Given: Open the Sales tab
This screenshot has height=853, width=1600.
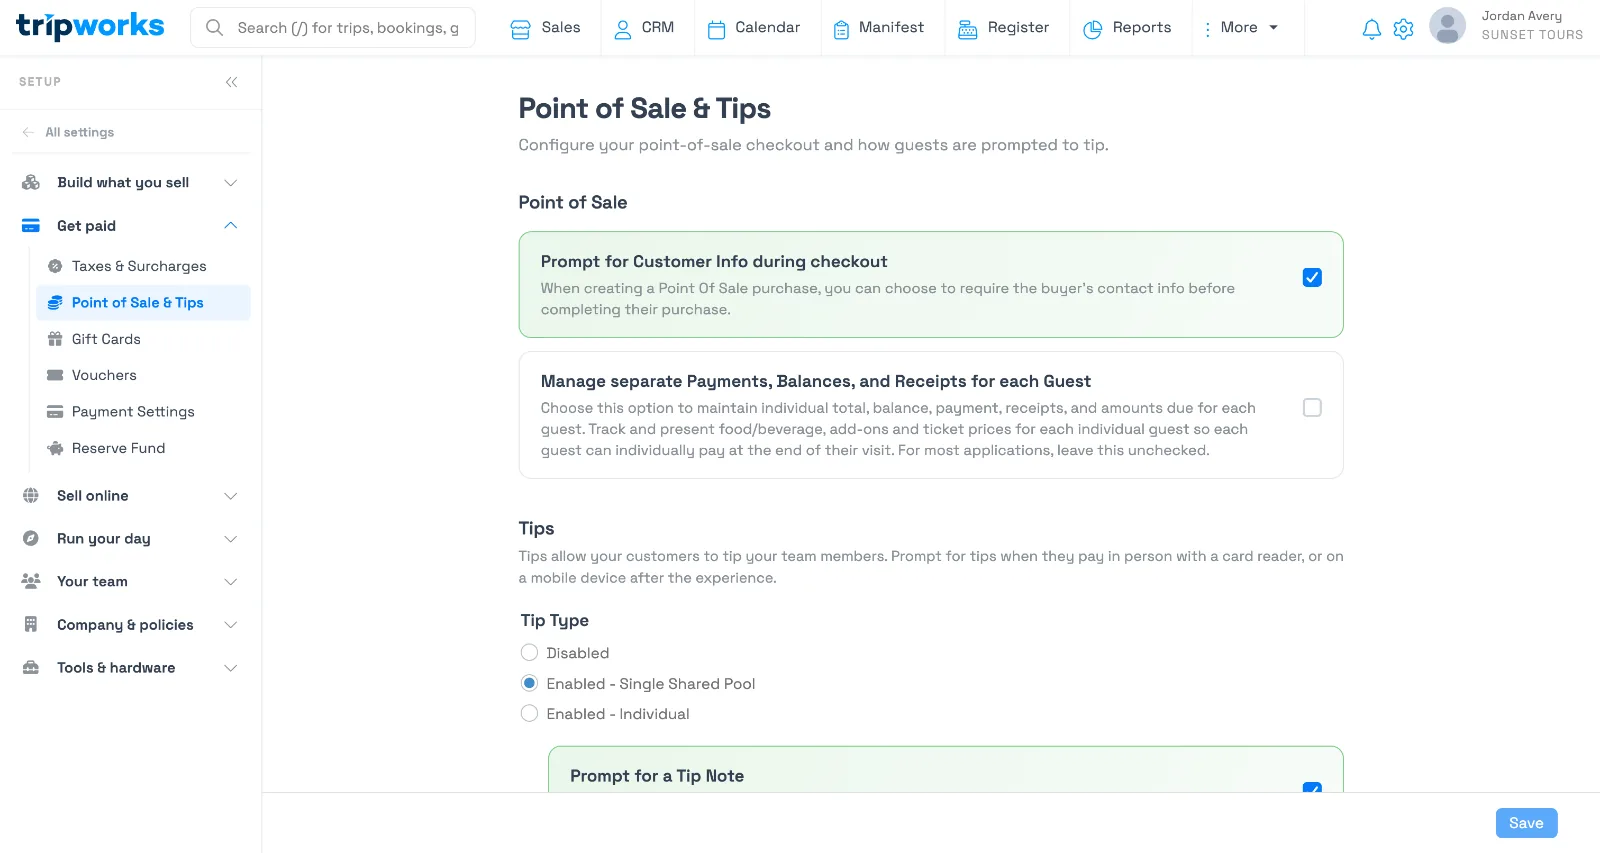Looking at the screenshot, I should [545, 28].
